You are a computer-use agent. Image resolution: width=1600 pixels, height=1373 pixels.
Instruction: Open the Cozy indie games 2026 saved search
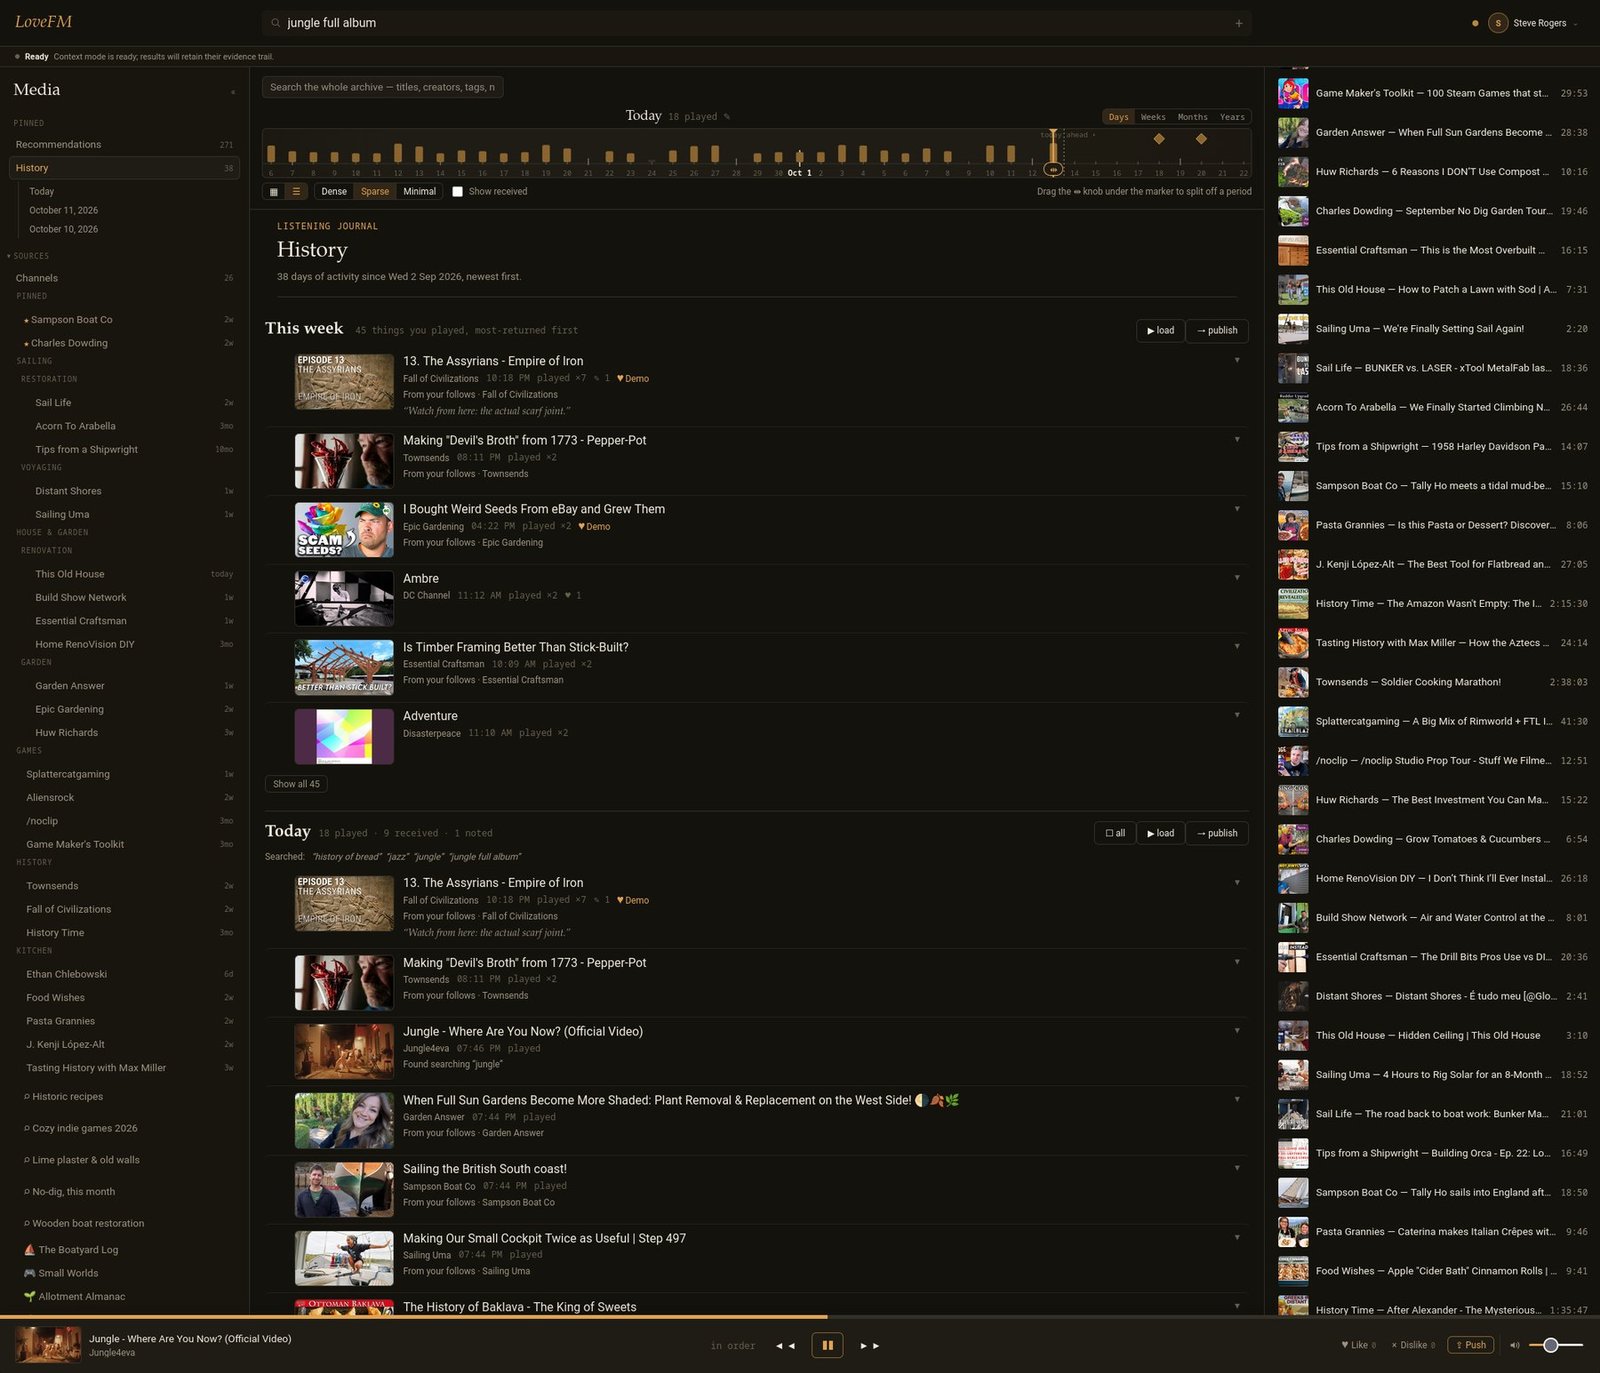(x=84, y=1128)
